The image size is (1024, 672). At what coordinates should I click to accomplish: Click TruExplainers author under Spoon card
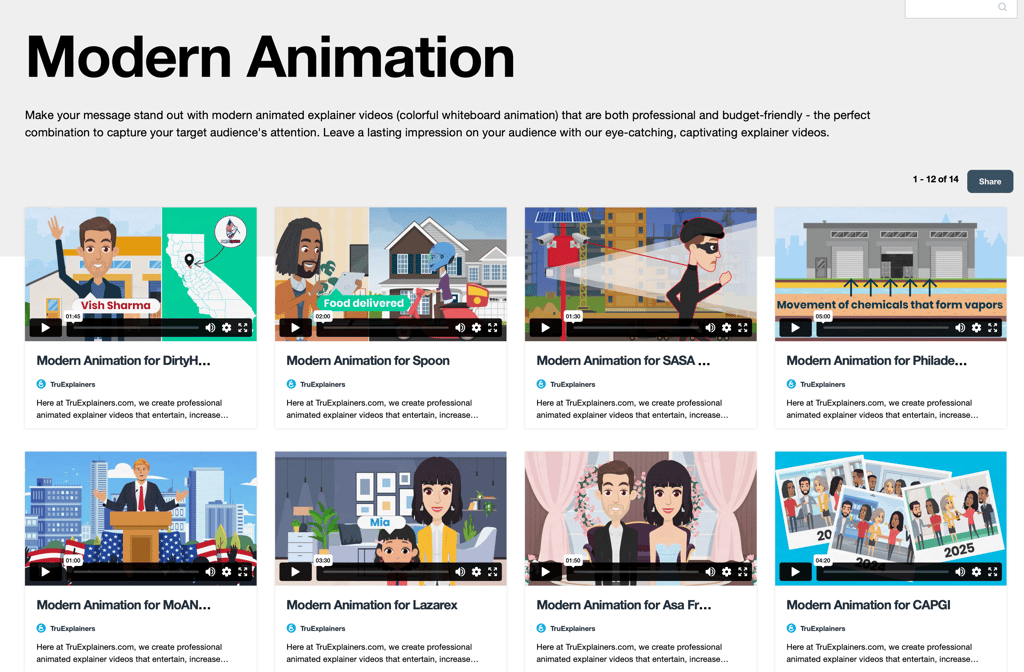pyautogui.click(x=323, y=384)
